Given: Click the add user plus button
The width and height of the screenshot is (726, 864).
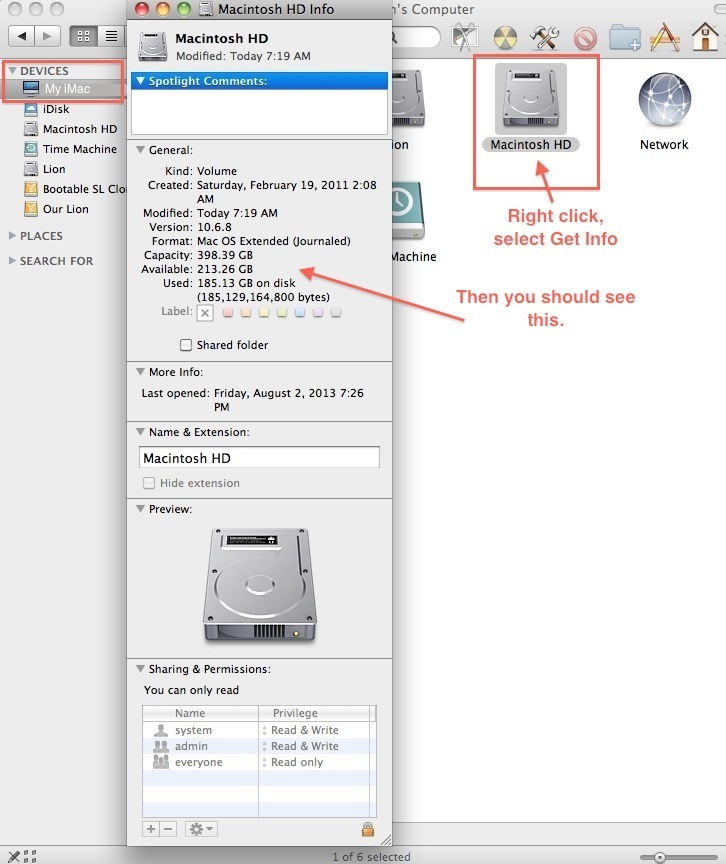Looking at the screenshot, I should [151, 829].
